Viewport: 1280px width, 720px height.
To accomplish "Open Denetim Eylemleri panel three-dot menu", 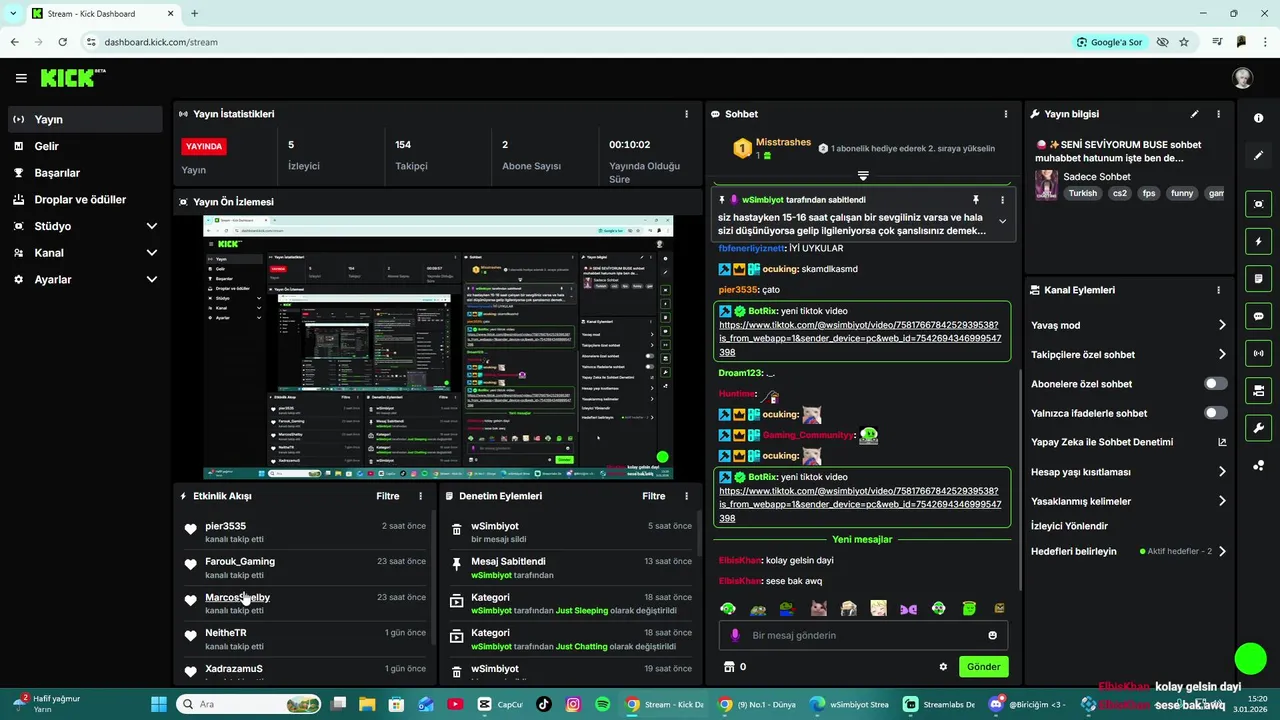I will [686, 496].
